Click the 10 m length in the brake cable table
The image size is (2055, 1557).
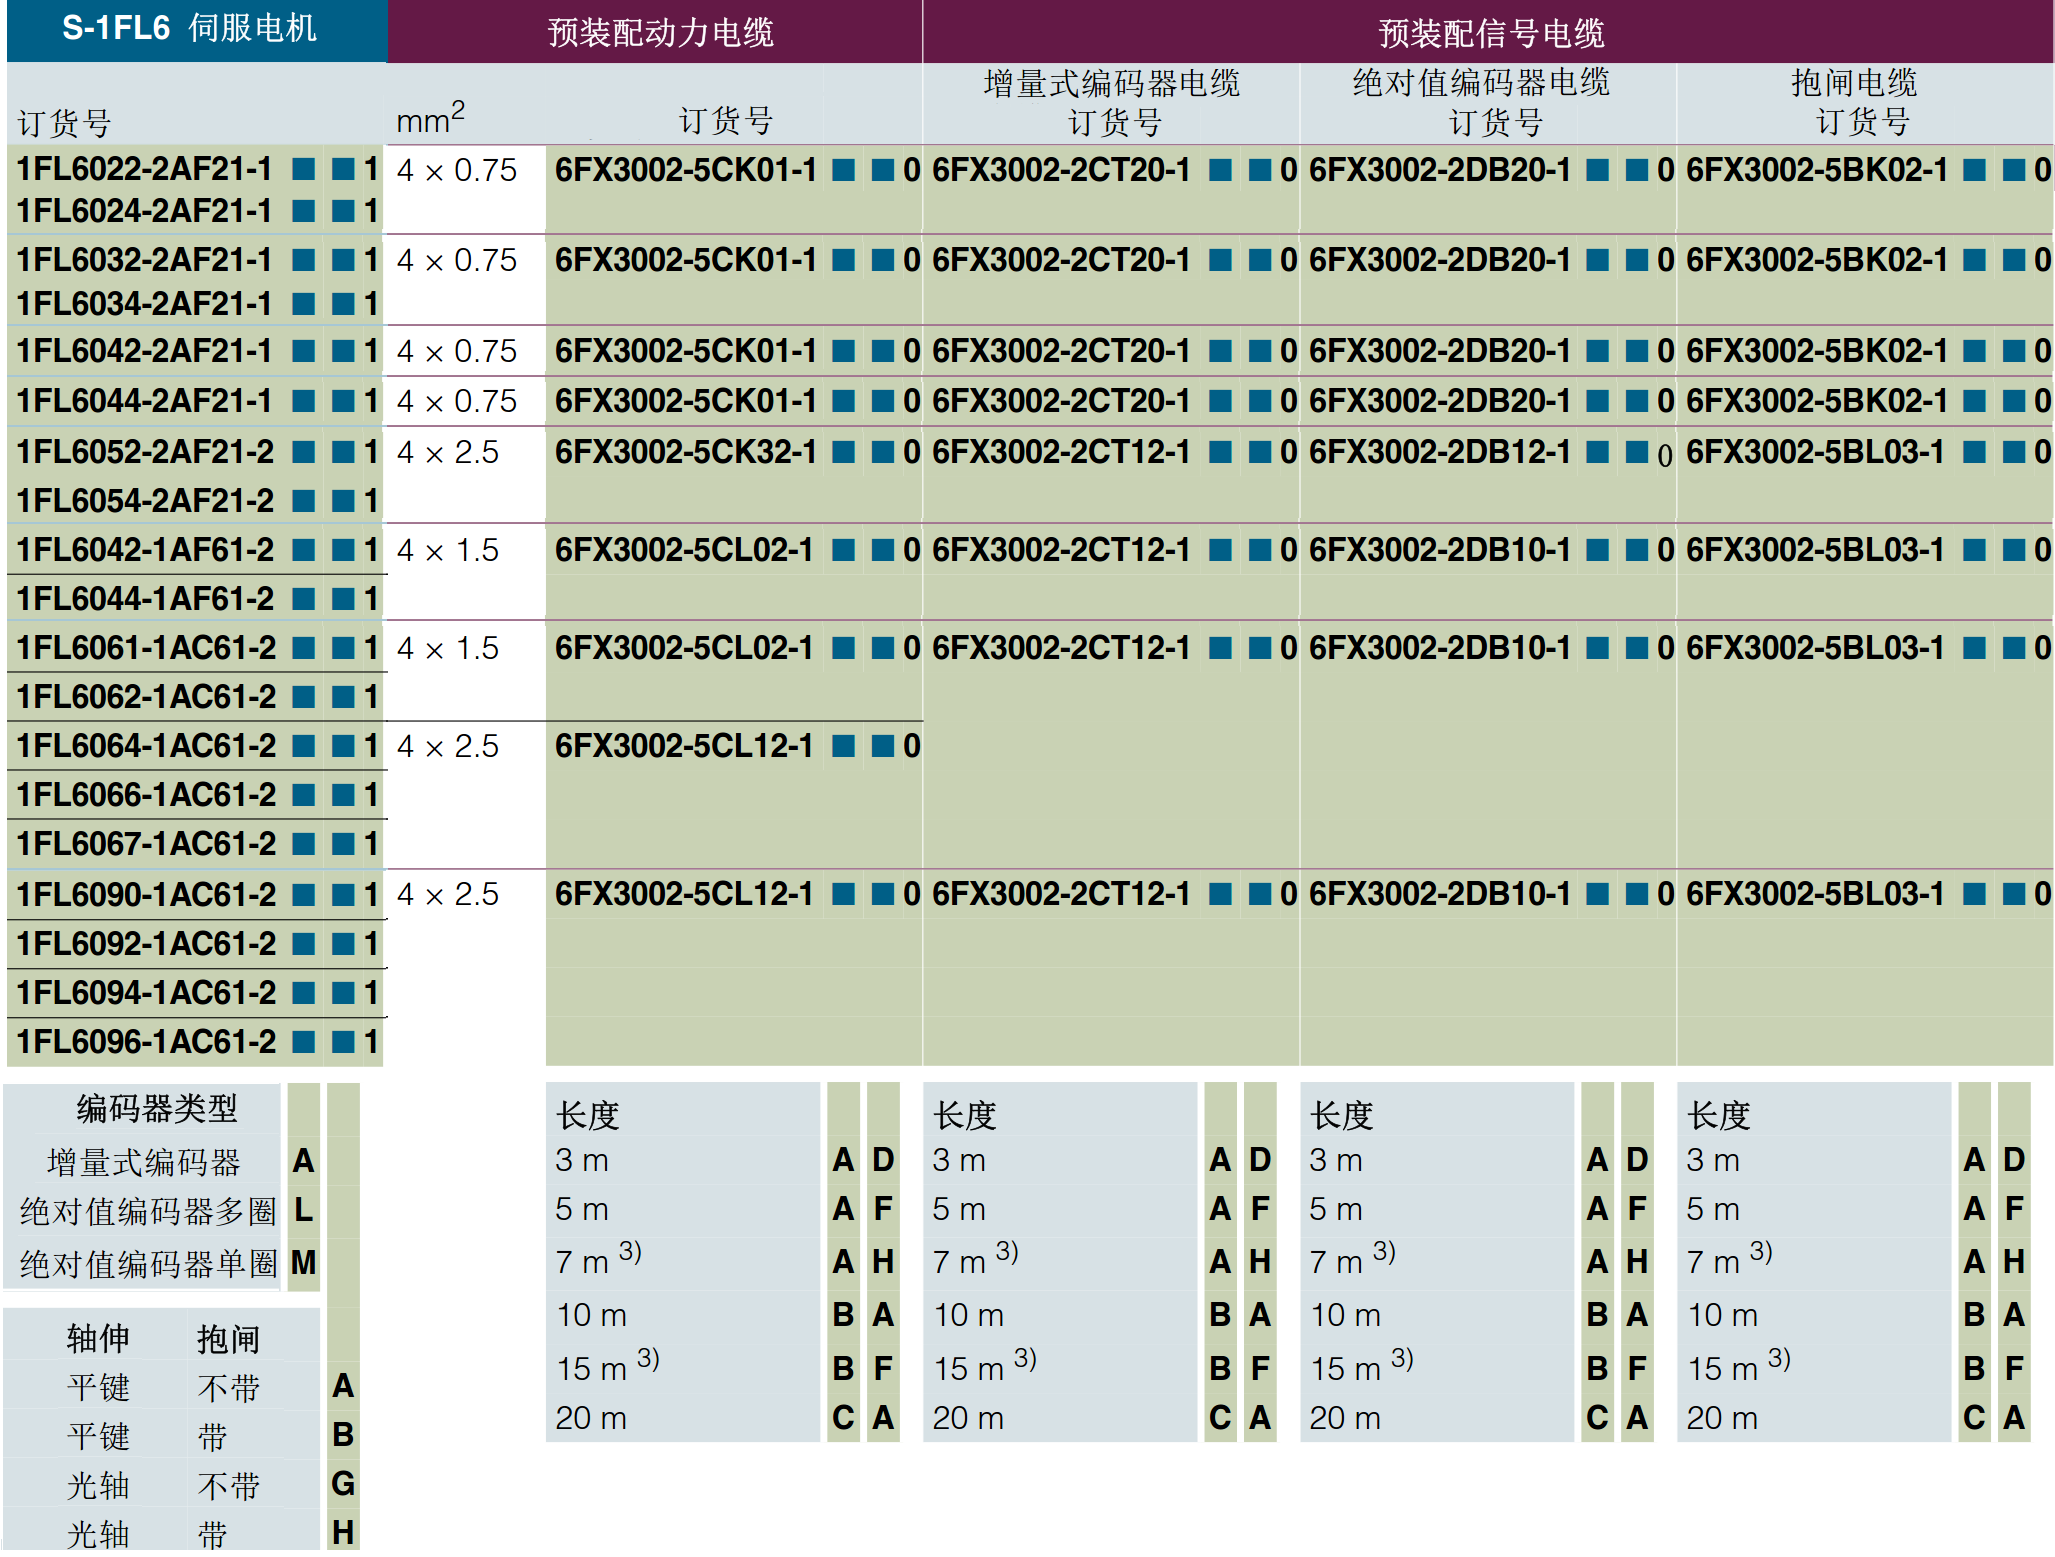pyautogui.click(x=1722, y=1315)
